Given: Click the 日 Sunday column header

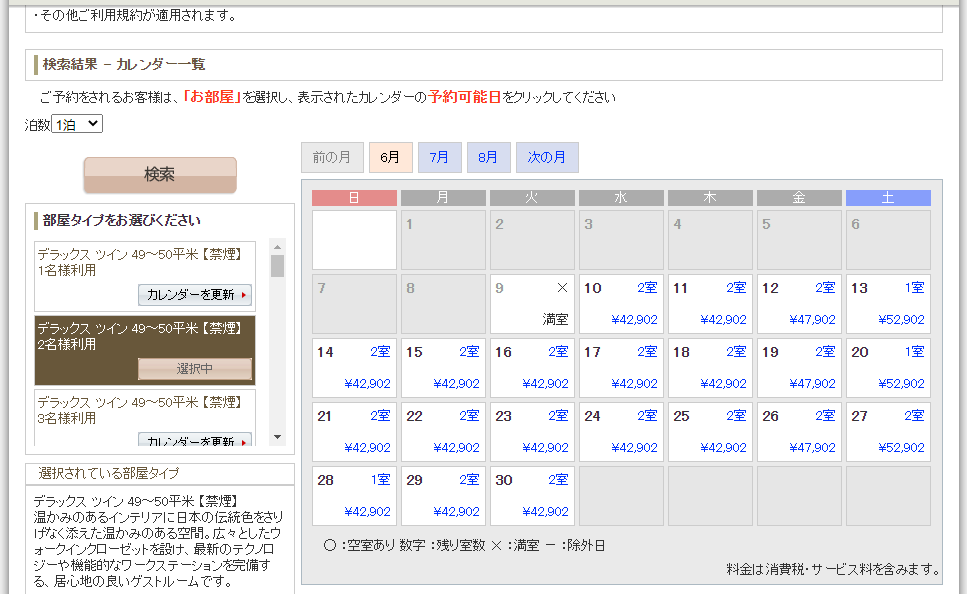Looking at the screenshot, I should pos(354,197).
